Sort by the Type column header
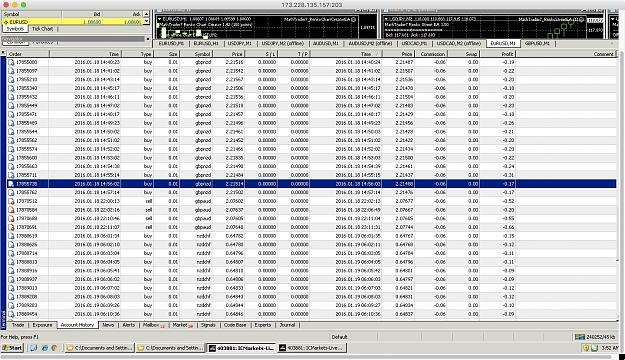 pos(138,54)
